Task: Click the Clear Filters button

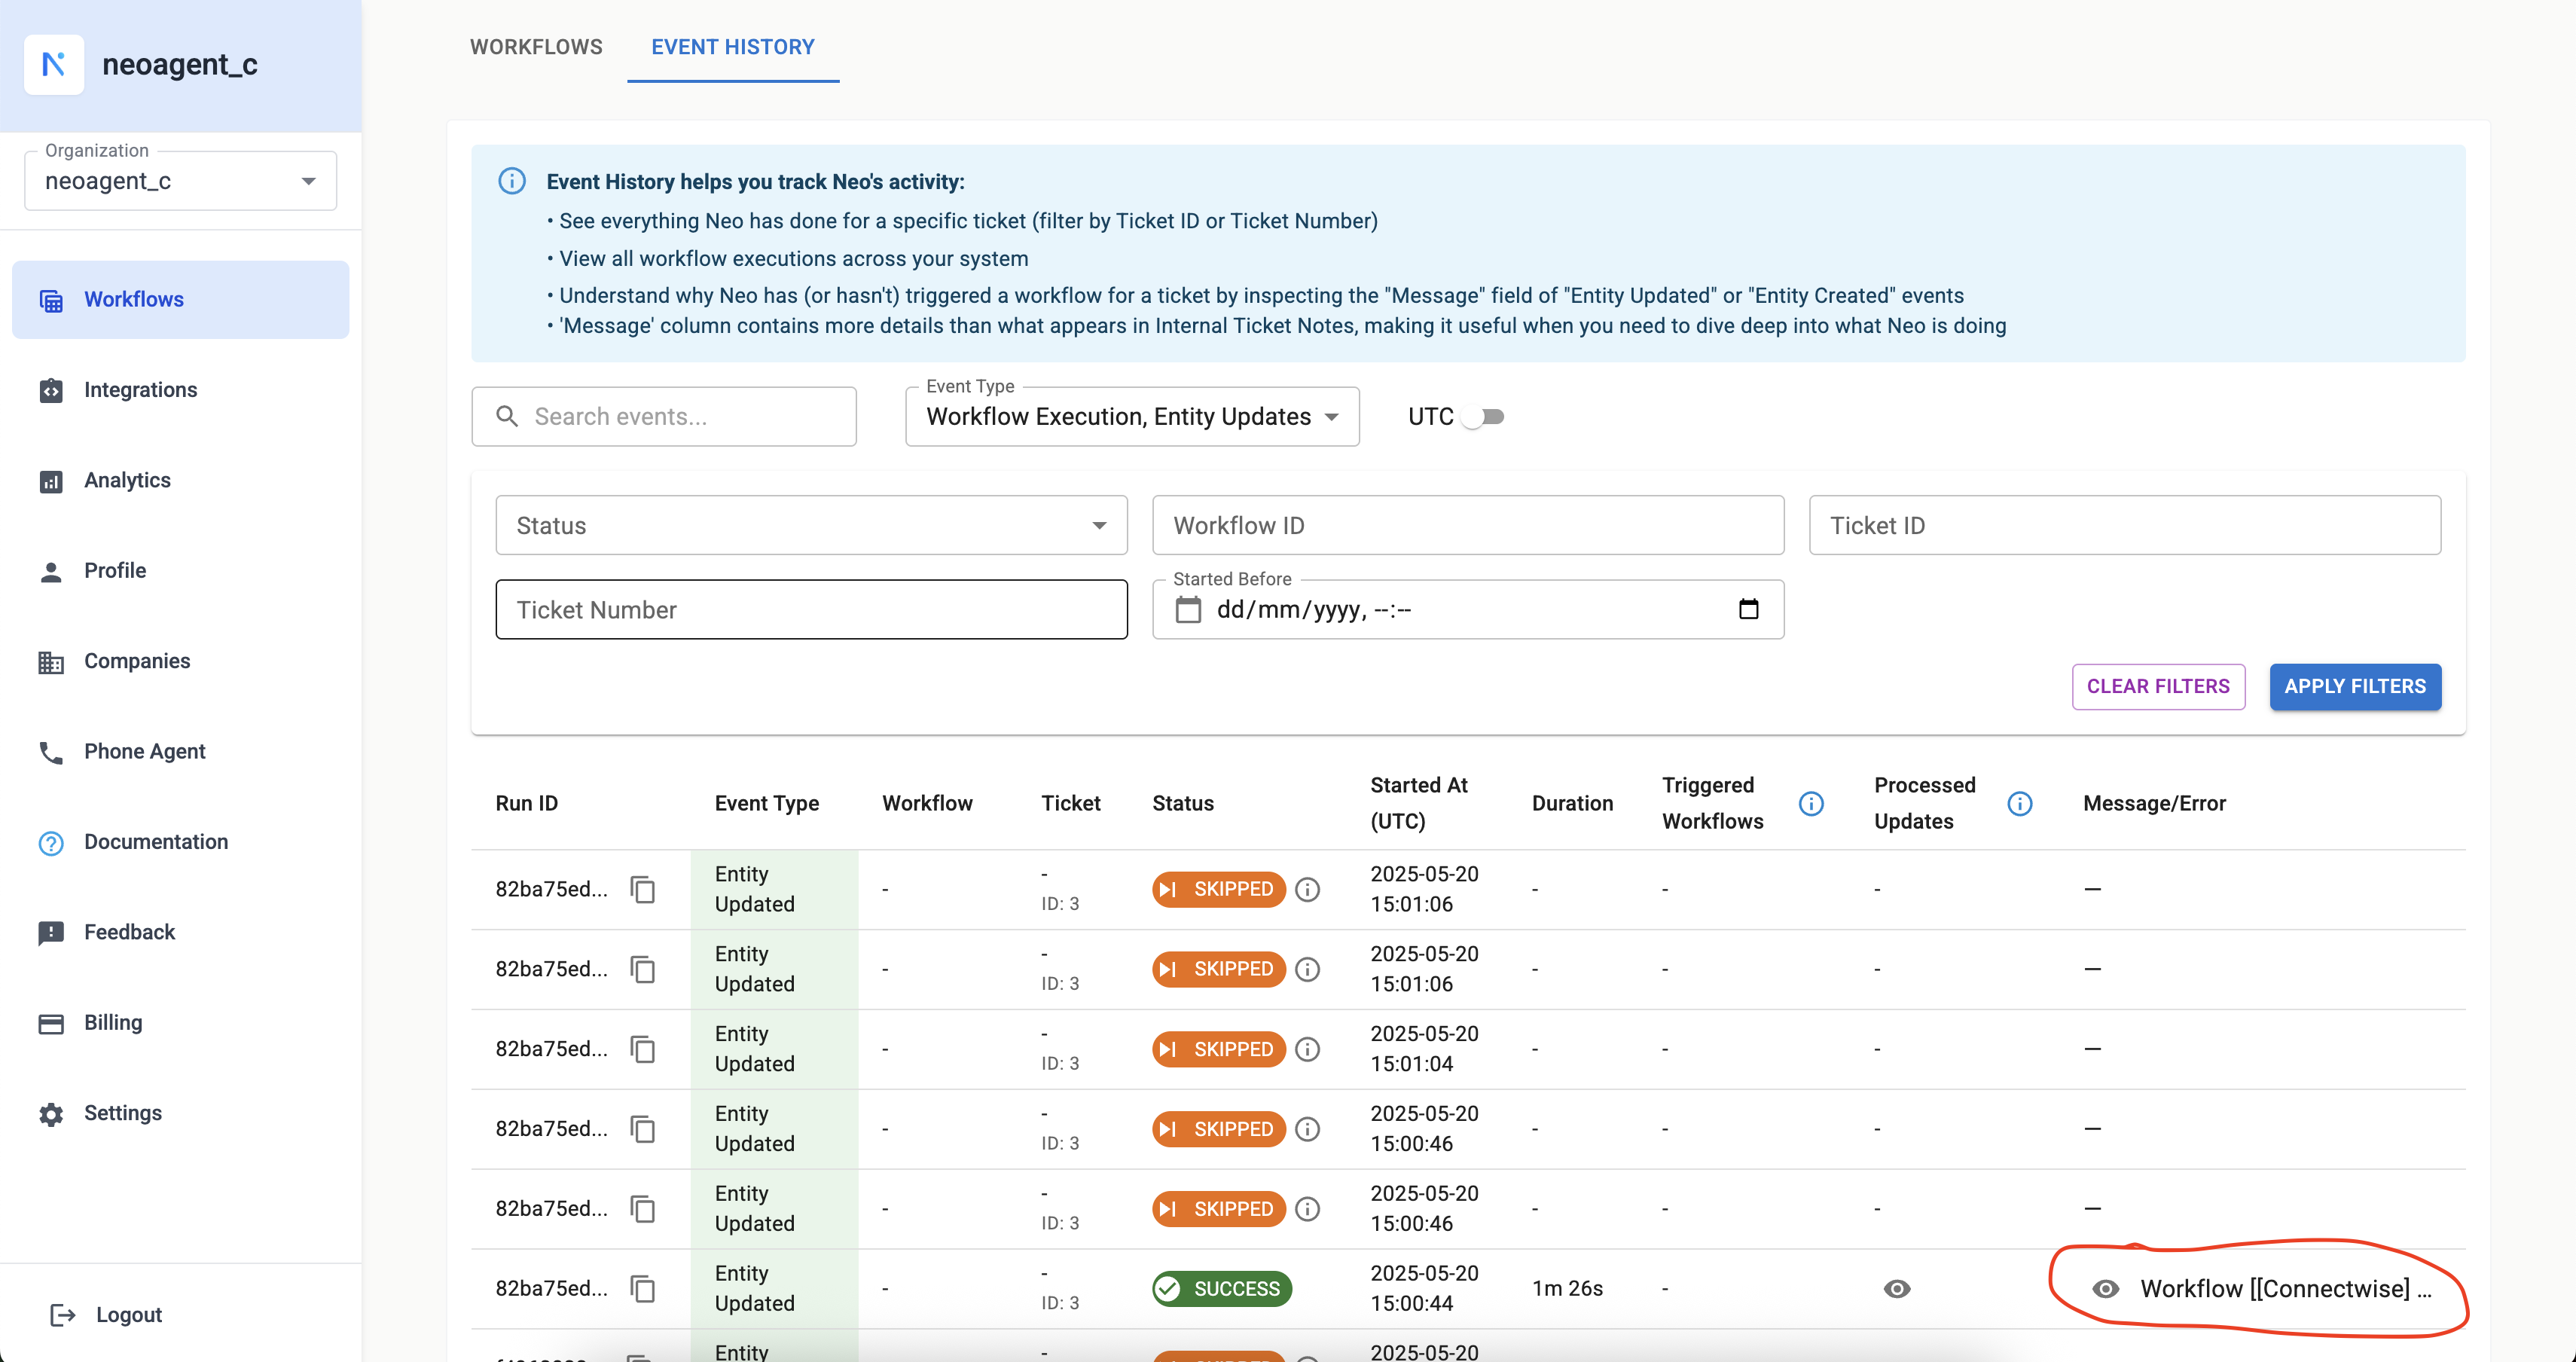Action: click(2157, 686)
